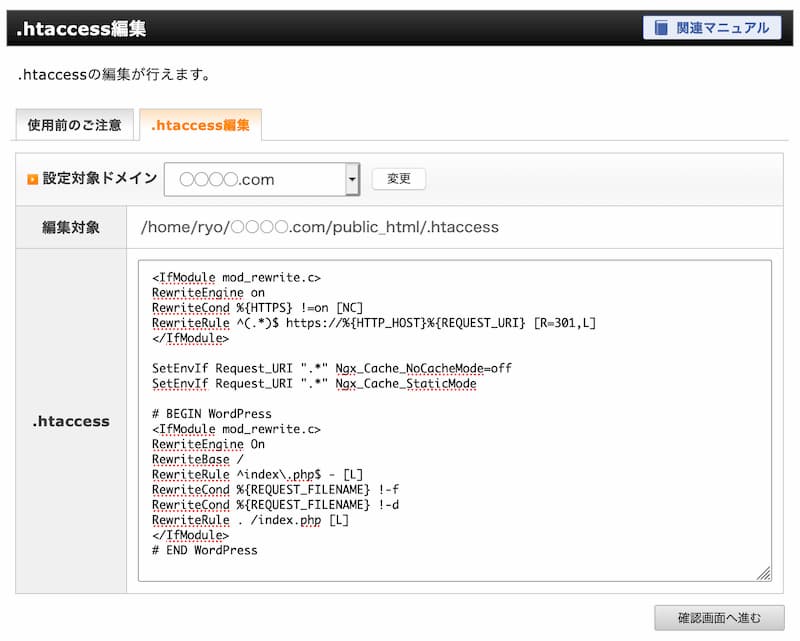
Task: Click the 編集対象 row label
Action: pyautogui.click(x=71, y=227)
